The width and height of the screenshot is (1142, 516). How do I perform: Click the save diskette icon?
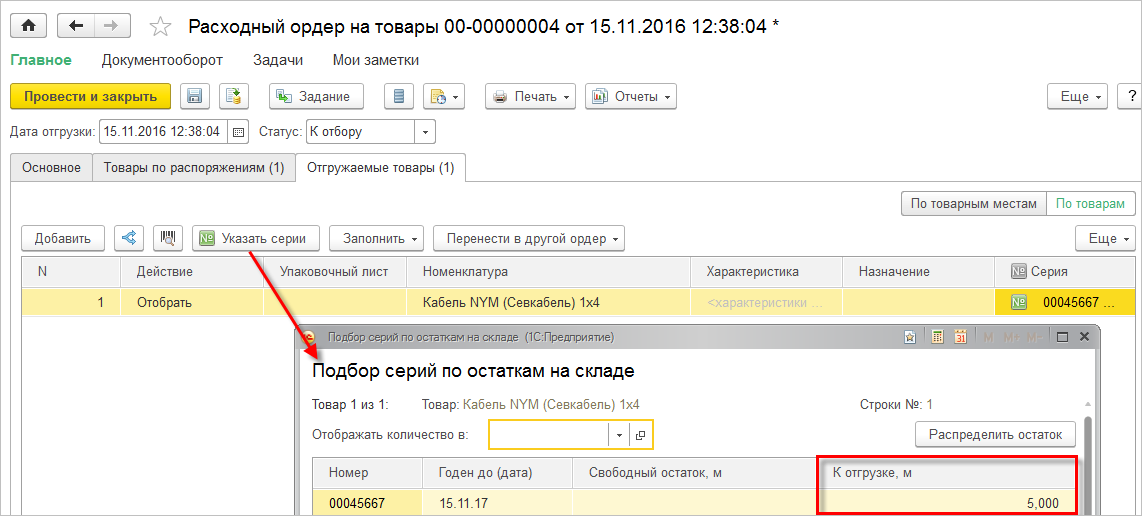[x=195, y=96]
